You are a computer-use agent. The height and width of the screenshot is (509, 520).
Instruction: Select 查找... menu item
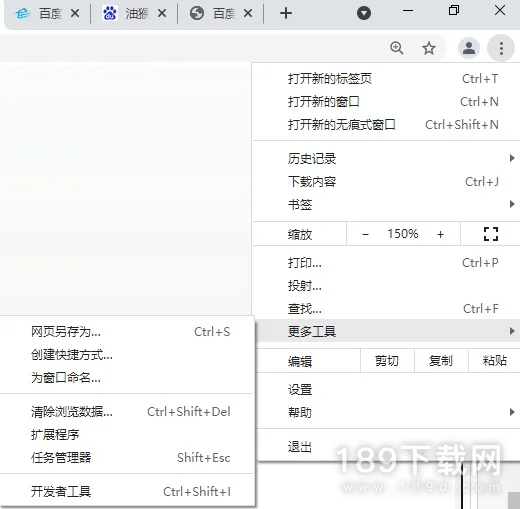(387, 309)
